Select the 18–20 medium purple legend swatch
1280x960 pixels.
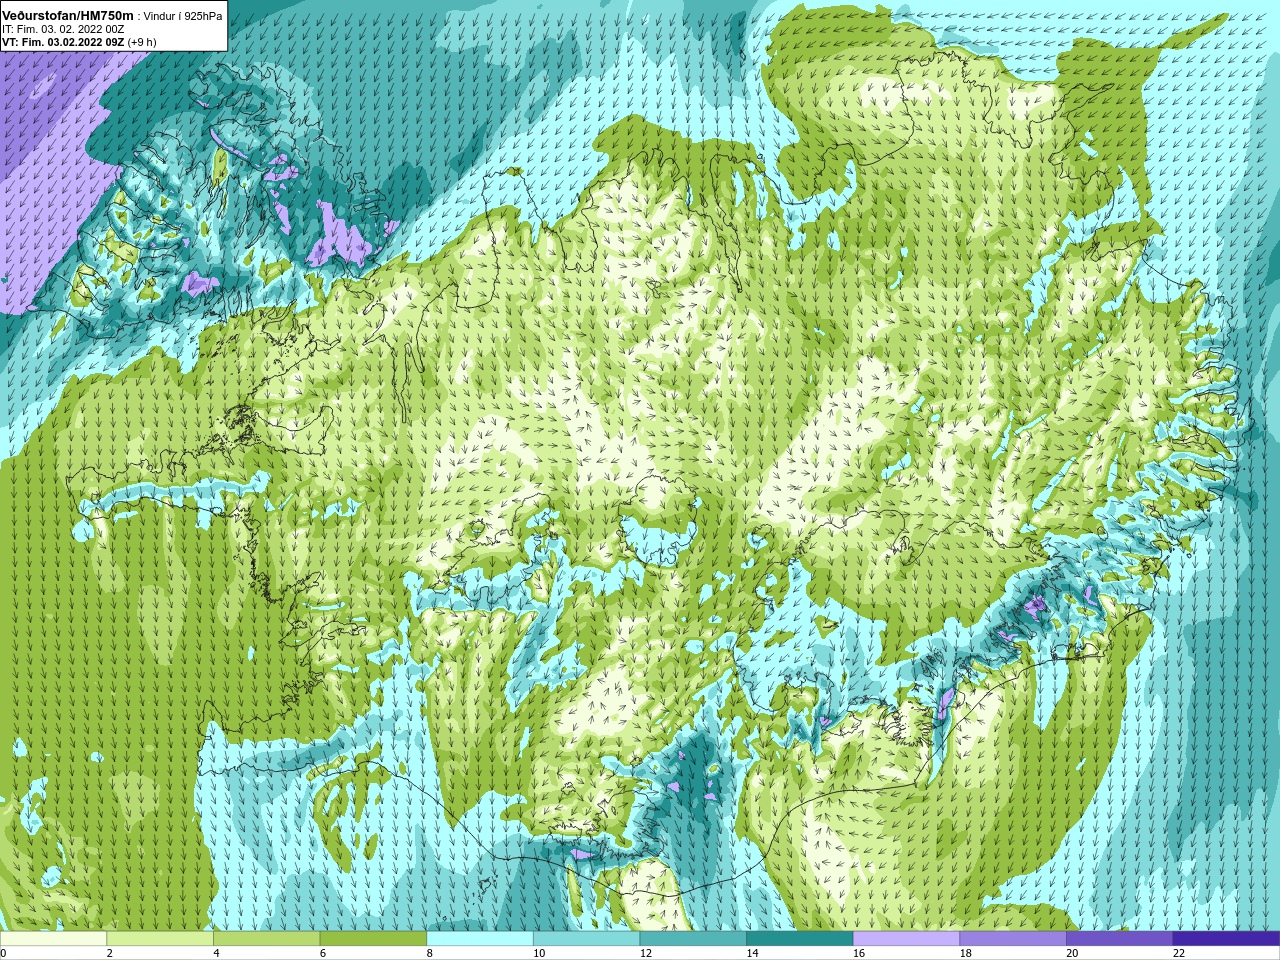(x=1013, y=938)
